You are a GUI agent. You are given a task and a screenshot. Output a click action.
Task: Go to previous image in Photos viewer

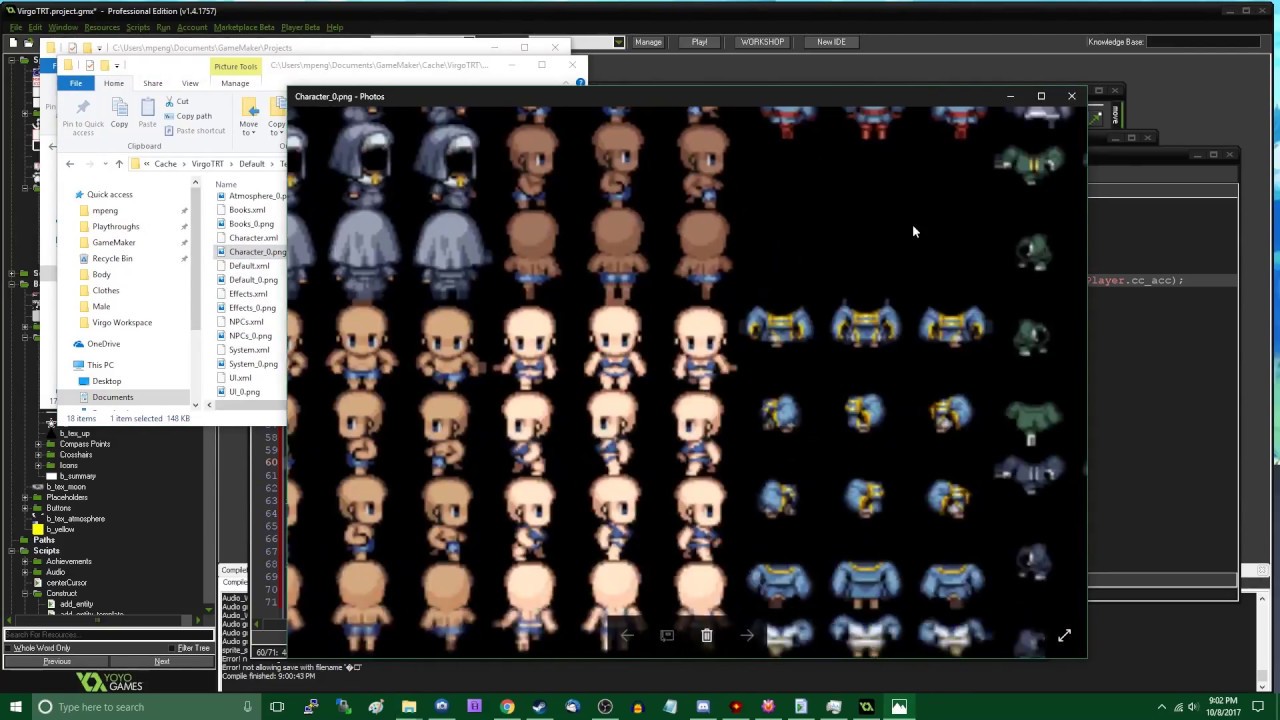(x=627, y=635)
